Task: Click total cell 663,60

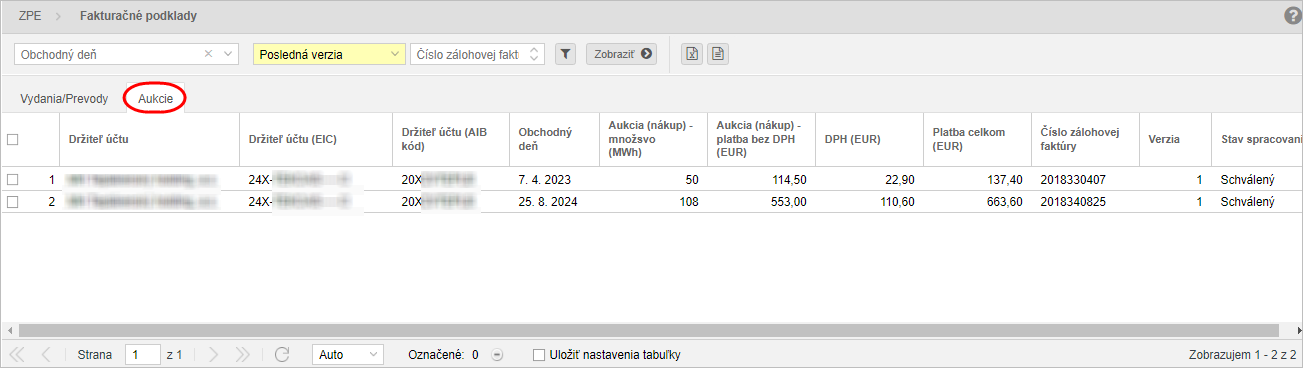Action: [1005, 202]
